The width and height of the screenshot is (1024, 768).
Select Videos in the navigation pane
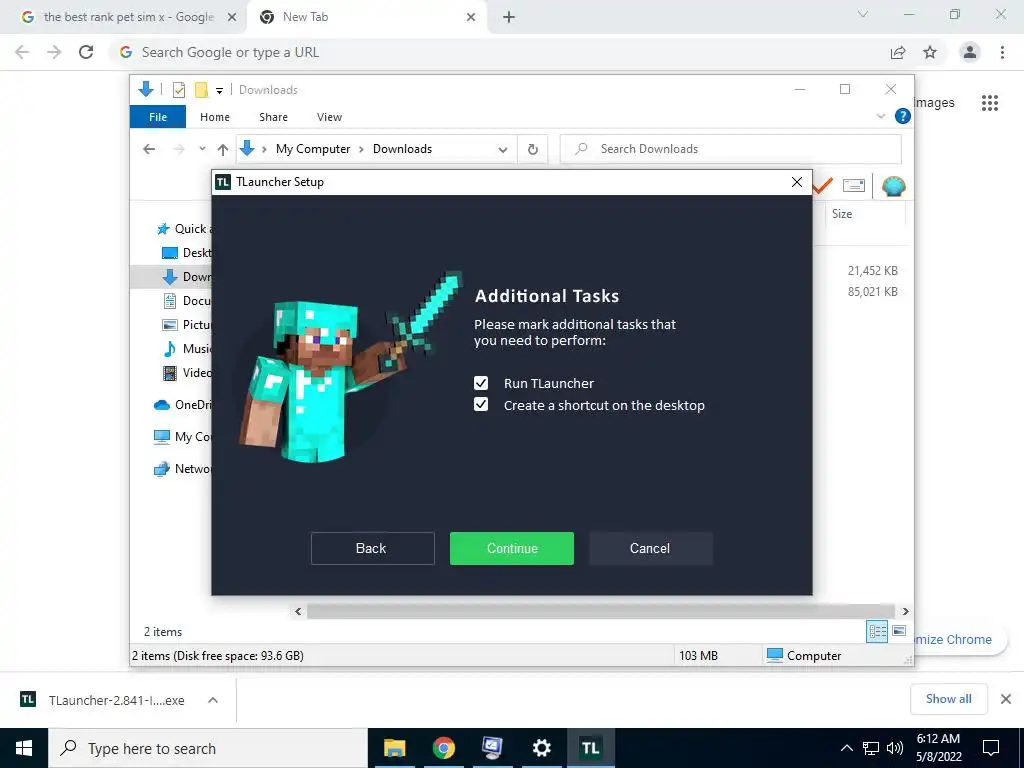pyautogui.click(x=186, y=372)
